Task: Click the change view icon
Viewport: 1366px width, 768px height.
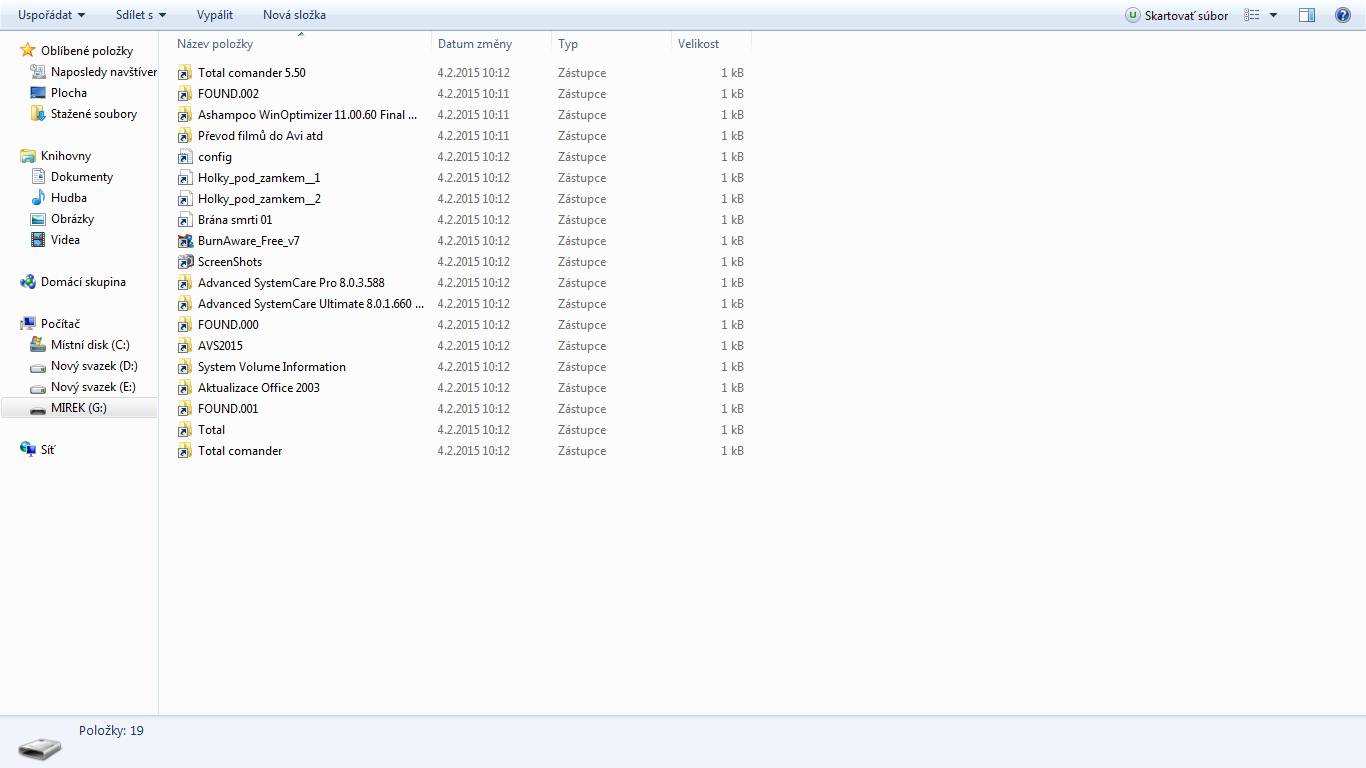Action: (1252, 15)
